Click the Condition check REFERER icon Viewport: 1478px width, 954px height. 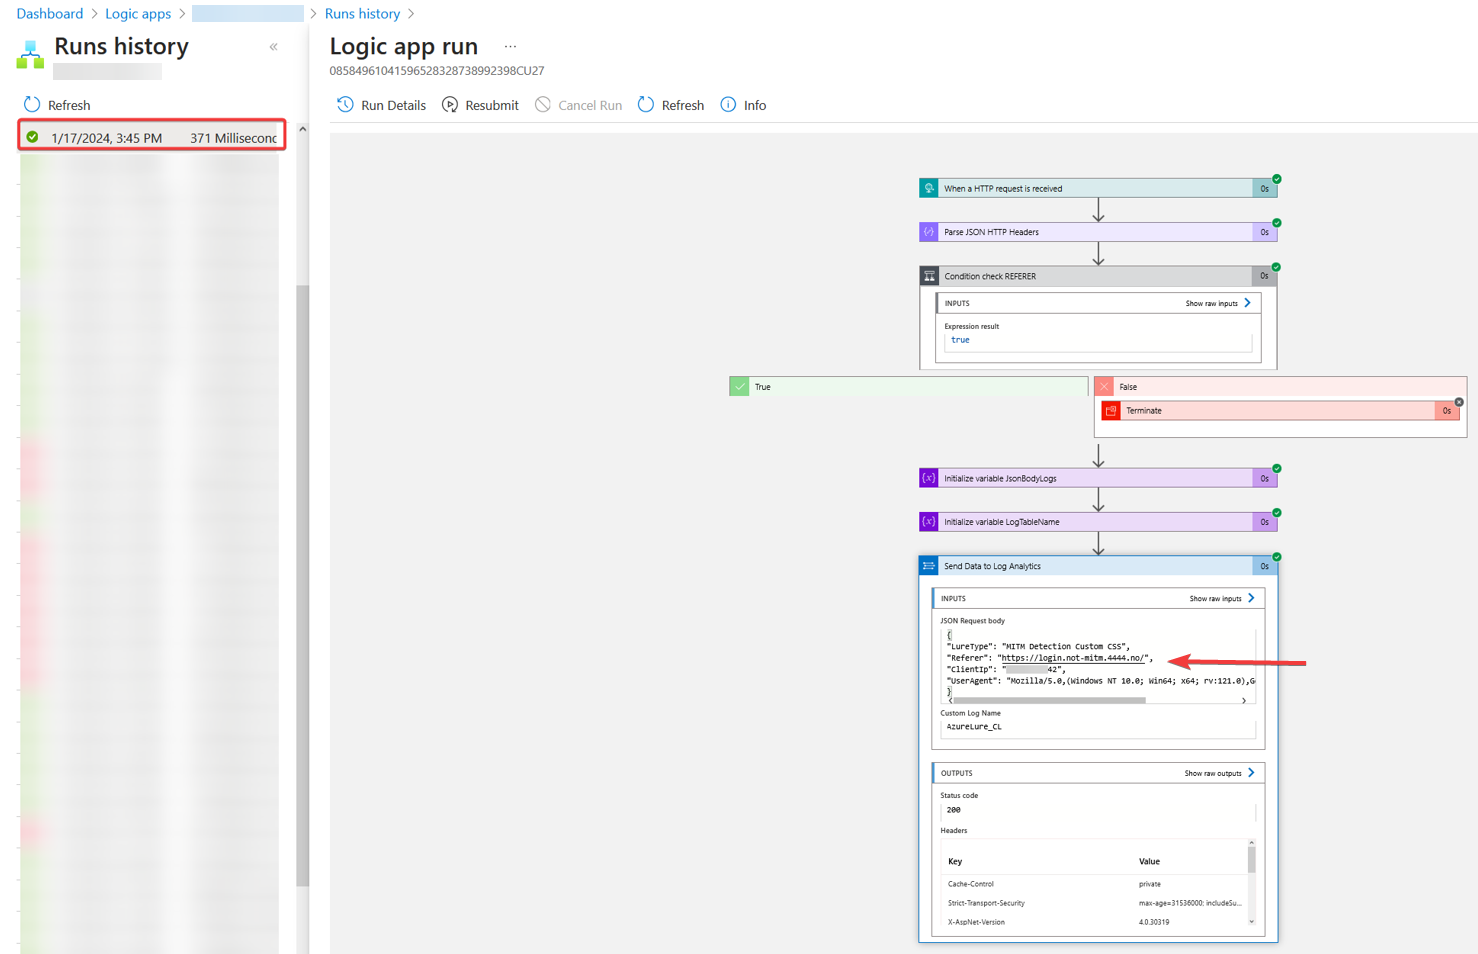[x=929, y=276]
